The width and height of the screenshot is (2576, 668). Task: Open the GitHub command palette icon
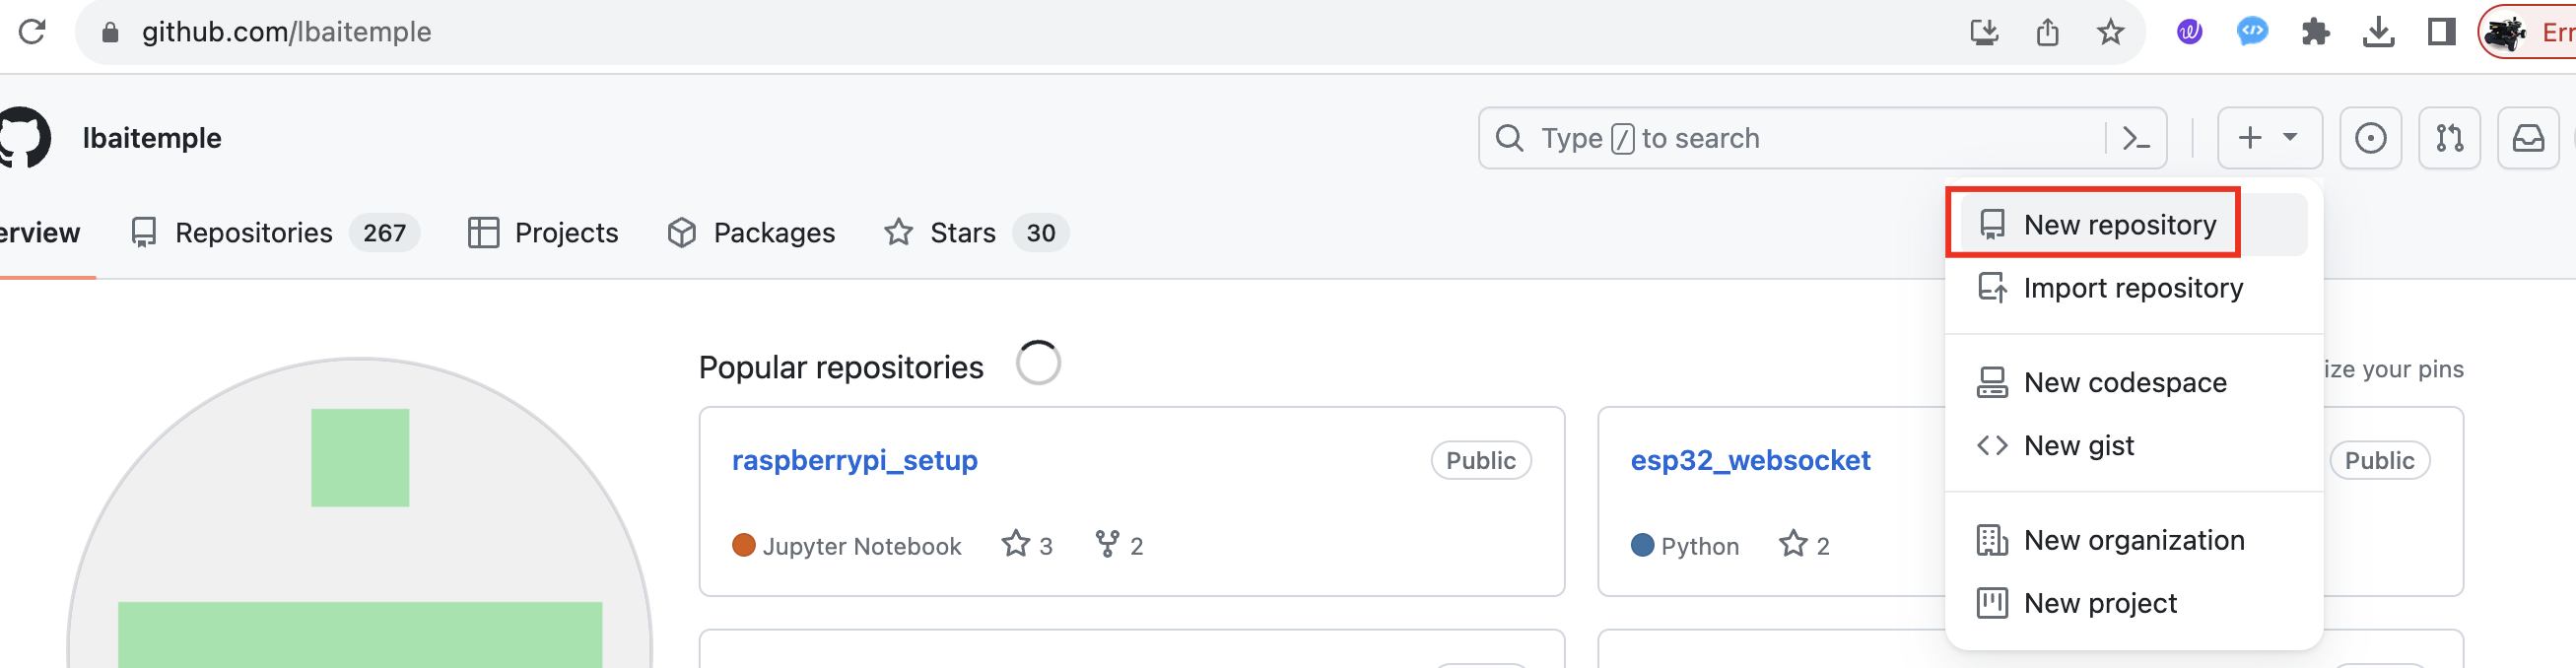pos(2136,138)
